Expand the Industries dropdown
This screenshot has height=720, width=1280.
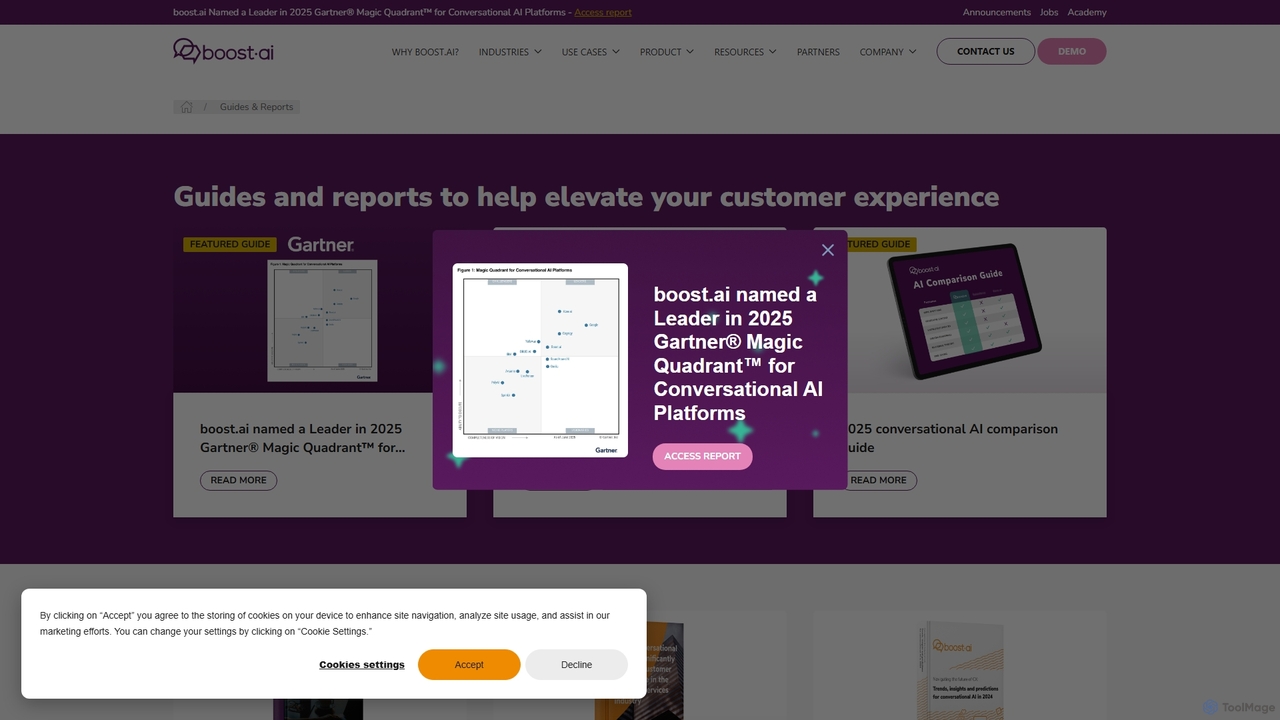[510, 52]
